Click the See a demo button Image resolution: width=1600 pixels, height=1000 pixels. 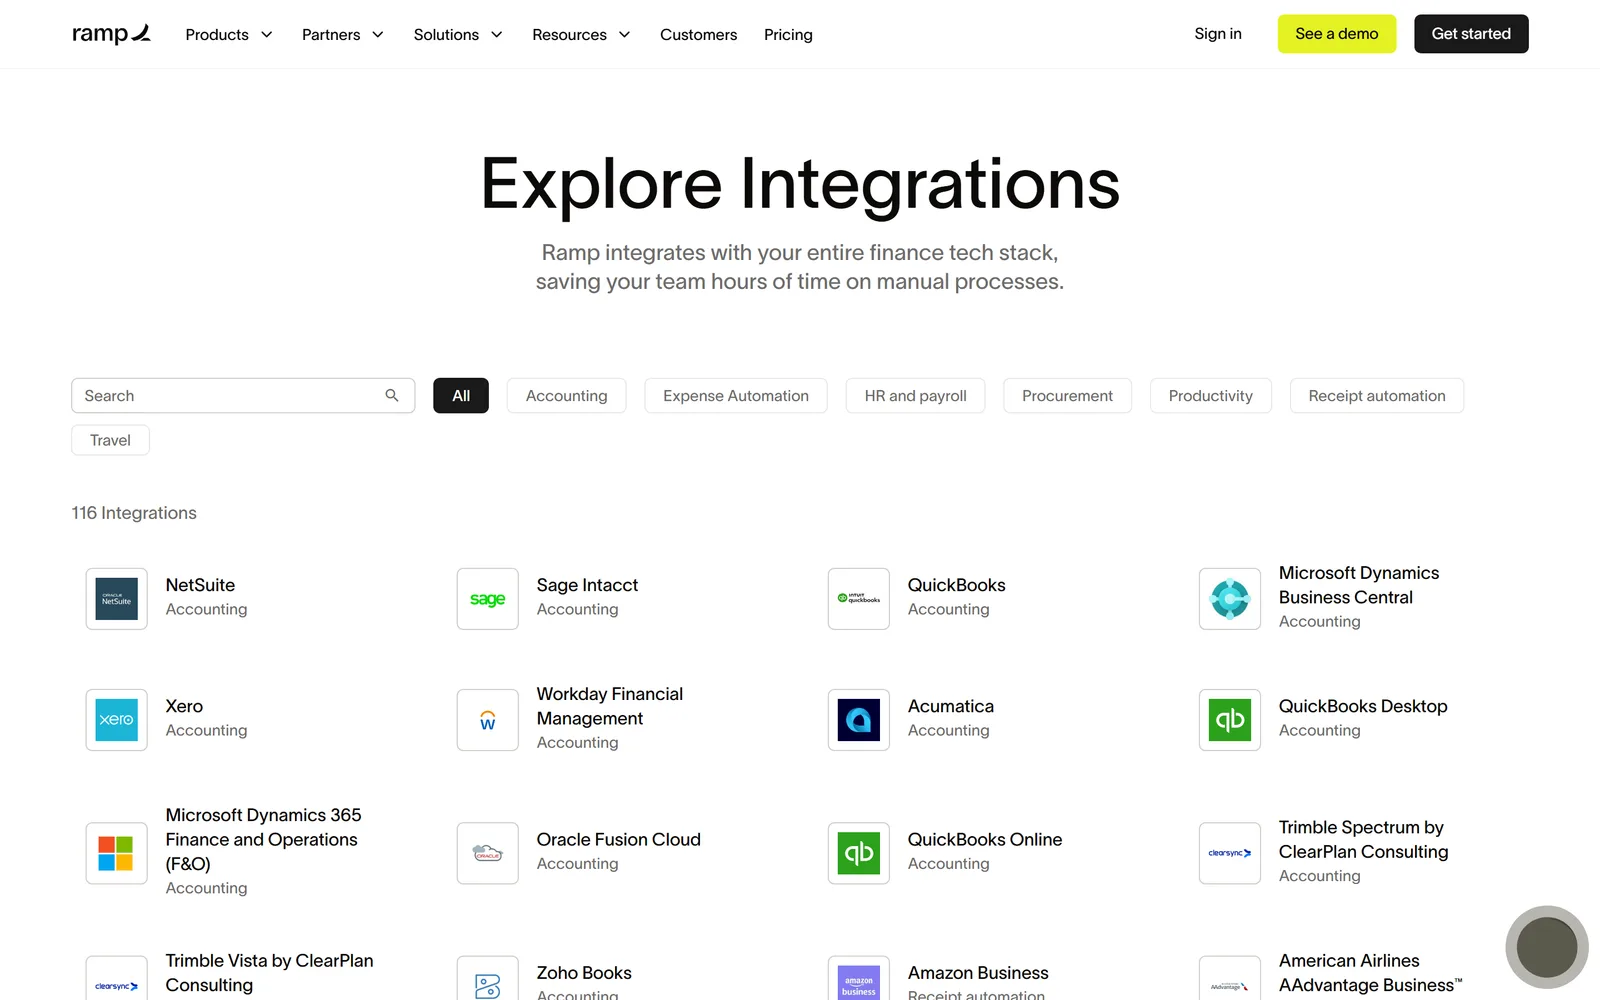pos(1336,33)
